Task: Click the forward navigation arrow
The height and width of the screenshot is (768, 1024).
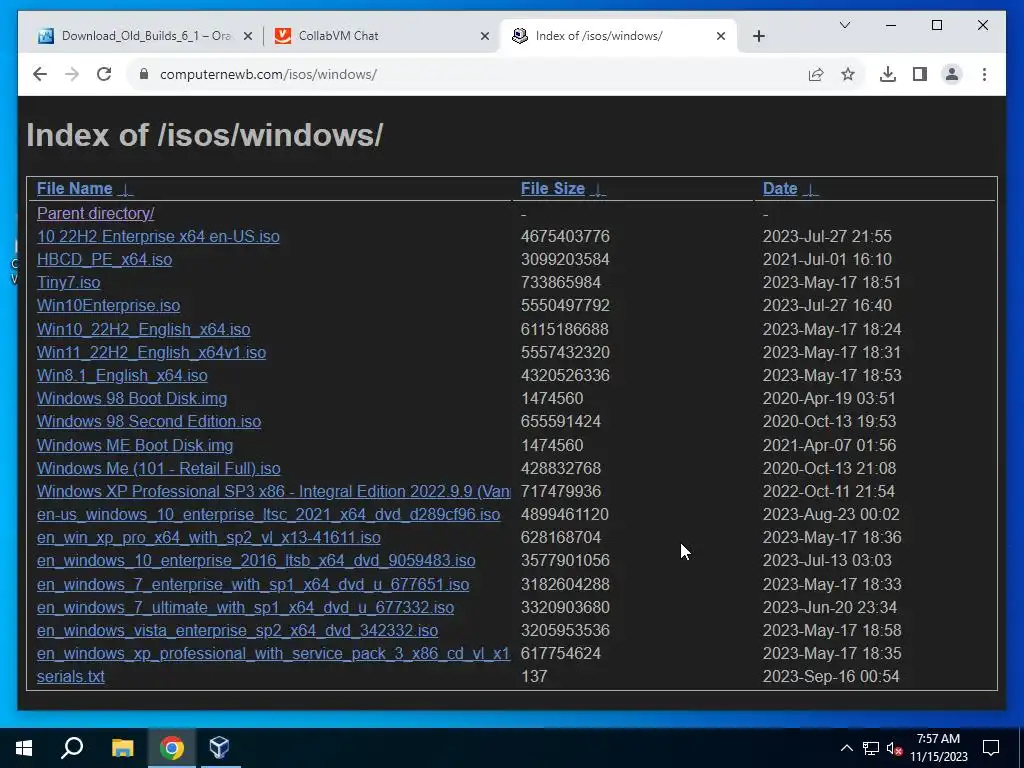Action: pyautogui.click(x=72, y=74)
